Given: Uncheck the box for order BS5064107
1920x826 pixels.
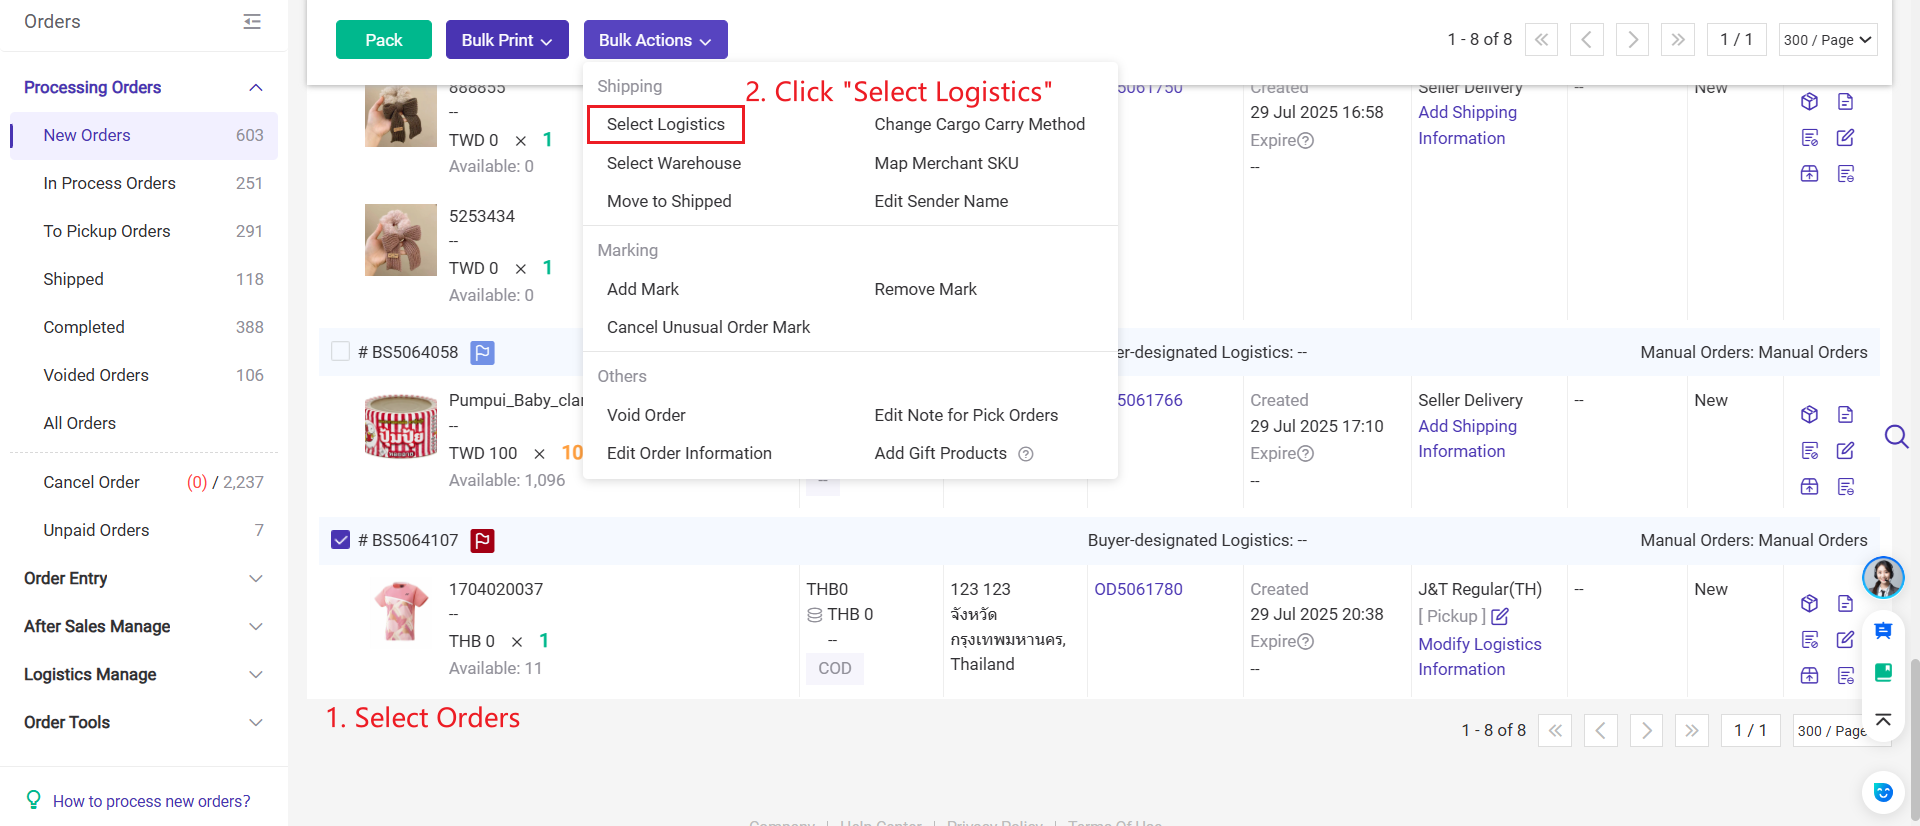Looking at the screenshot, I should point(340,540).
